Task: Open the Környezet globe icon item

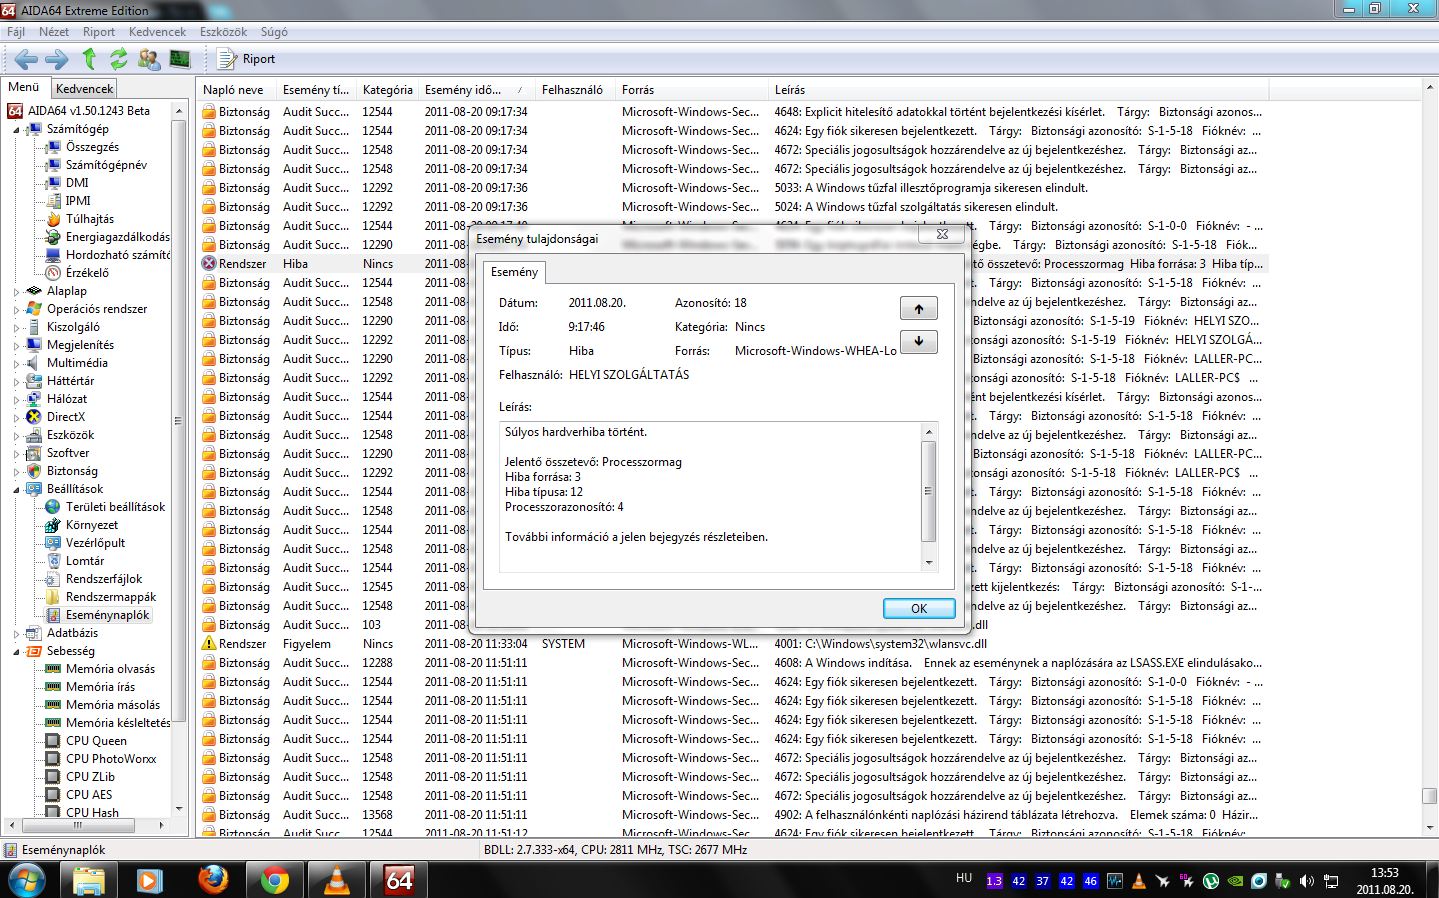Action: 53,525
